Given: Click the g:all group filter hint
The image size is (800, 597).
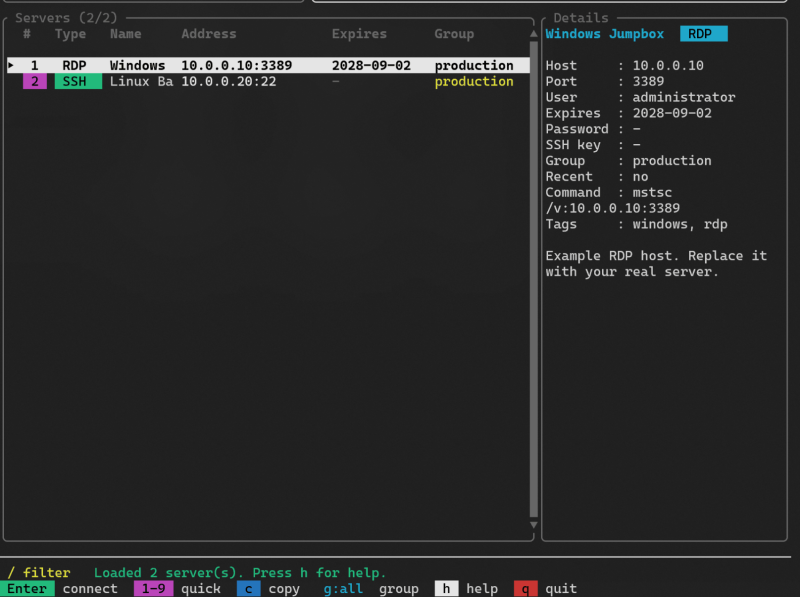Looking at the screenshot, I should click(343, 589).
